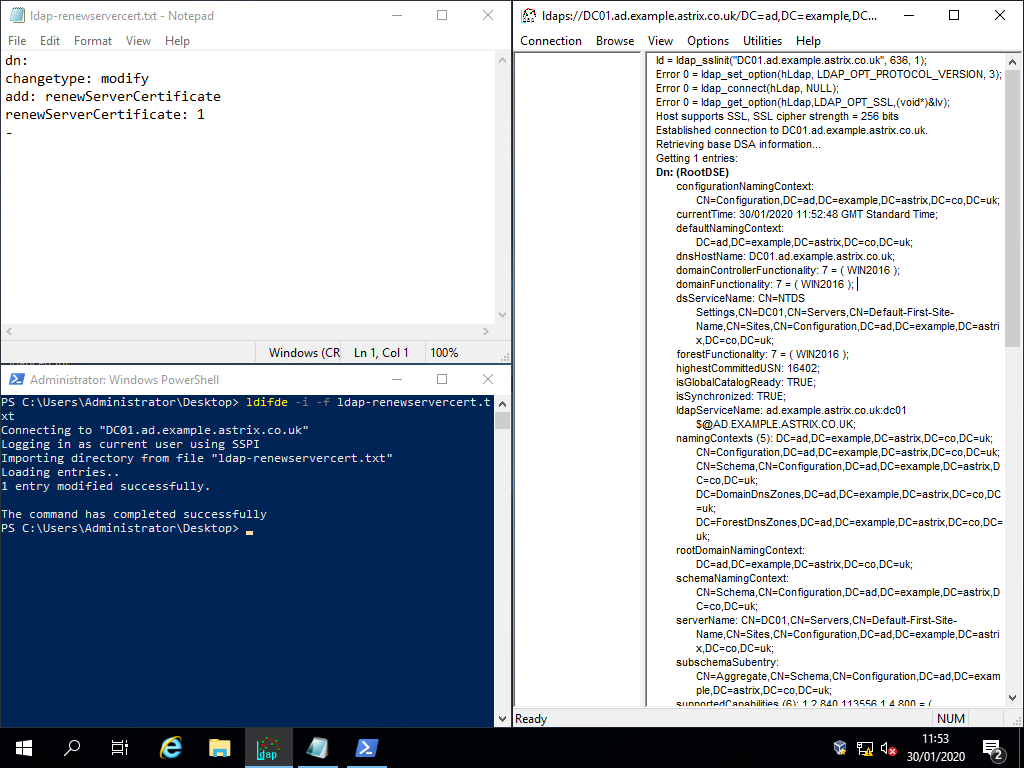
Task: Open Windows Search from the taskbar
Action: pos(70,747)
